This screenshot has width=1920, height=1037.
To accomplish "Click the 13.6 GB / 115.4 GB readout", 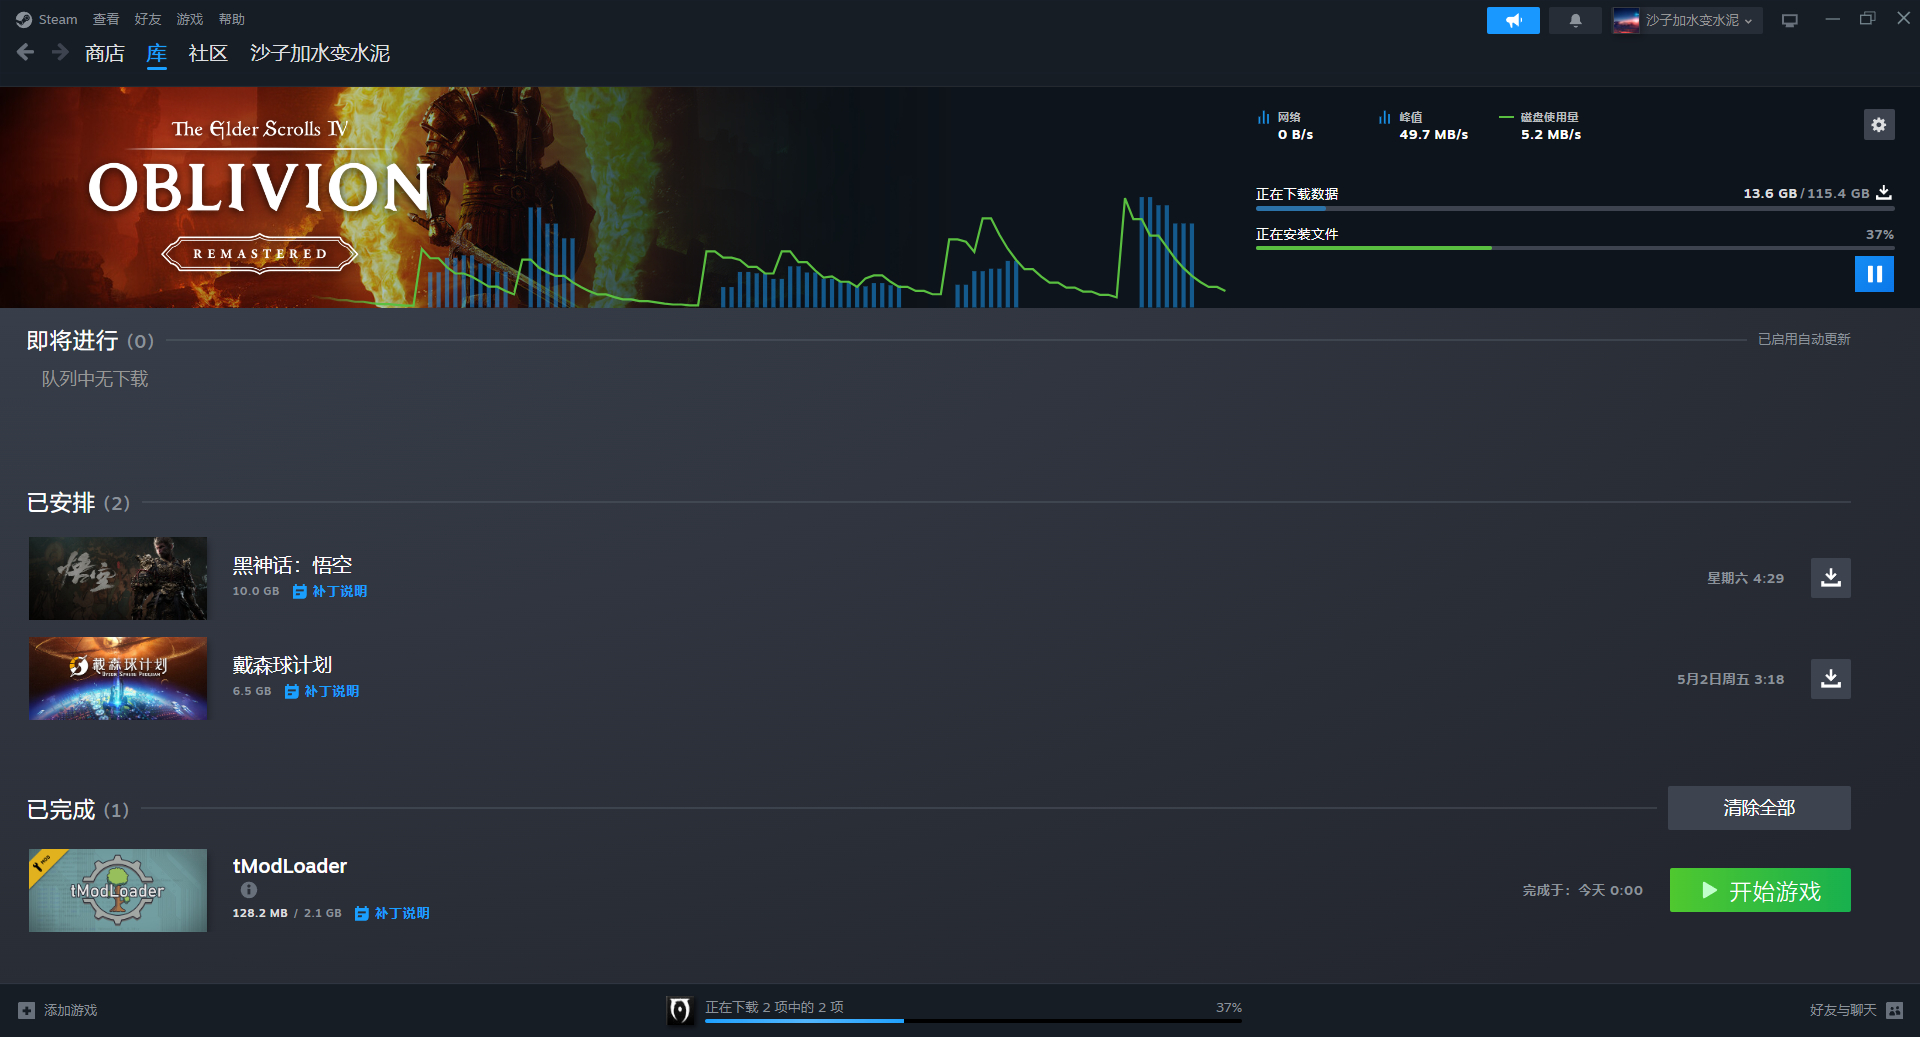I will (x=1806, y=194).
